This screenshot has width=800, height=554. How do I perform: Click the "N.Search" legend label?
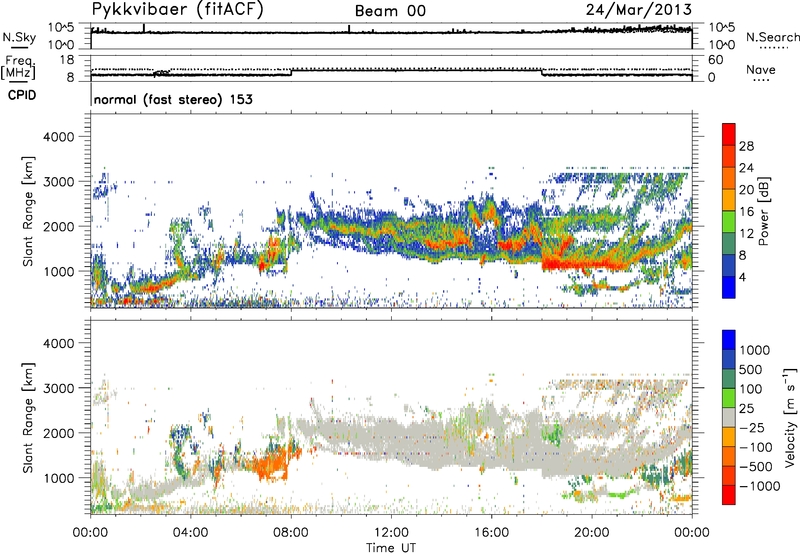772,37
